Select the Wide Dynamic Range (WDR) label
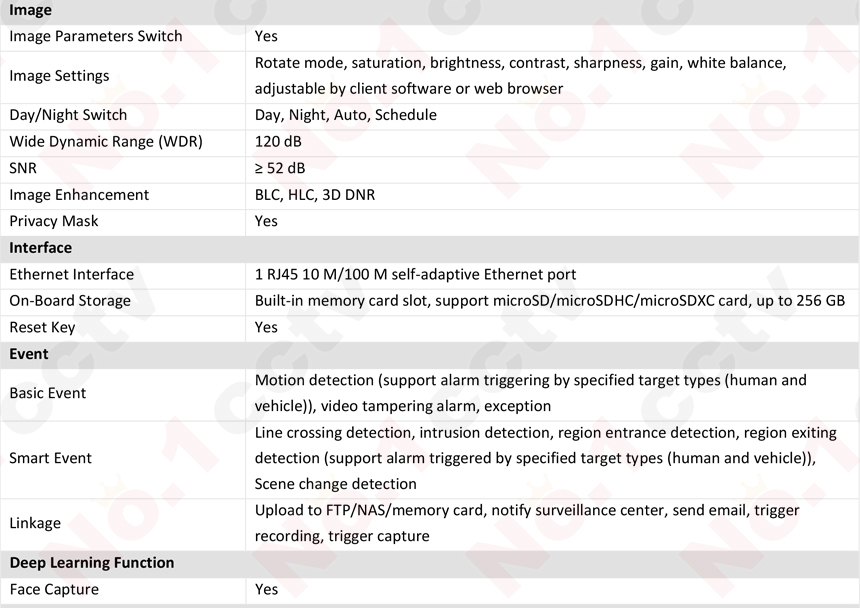 coord(106,142)
